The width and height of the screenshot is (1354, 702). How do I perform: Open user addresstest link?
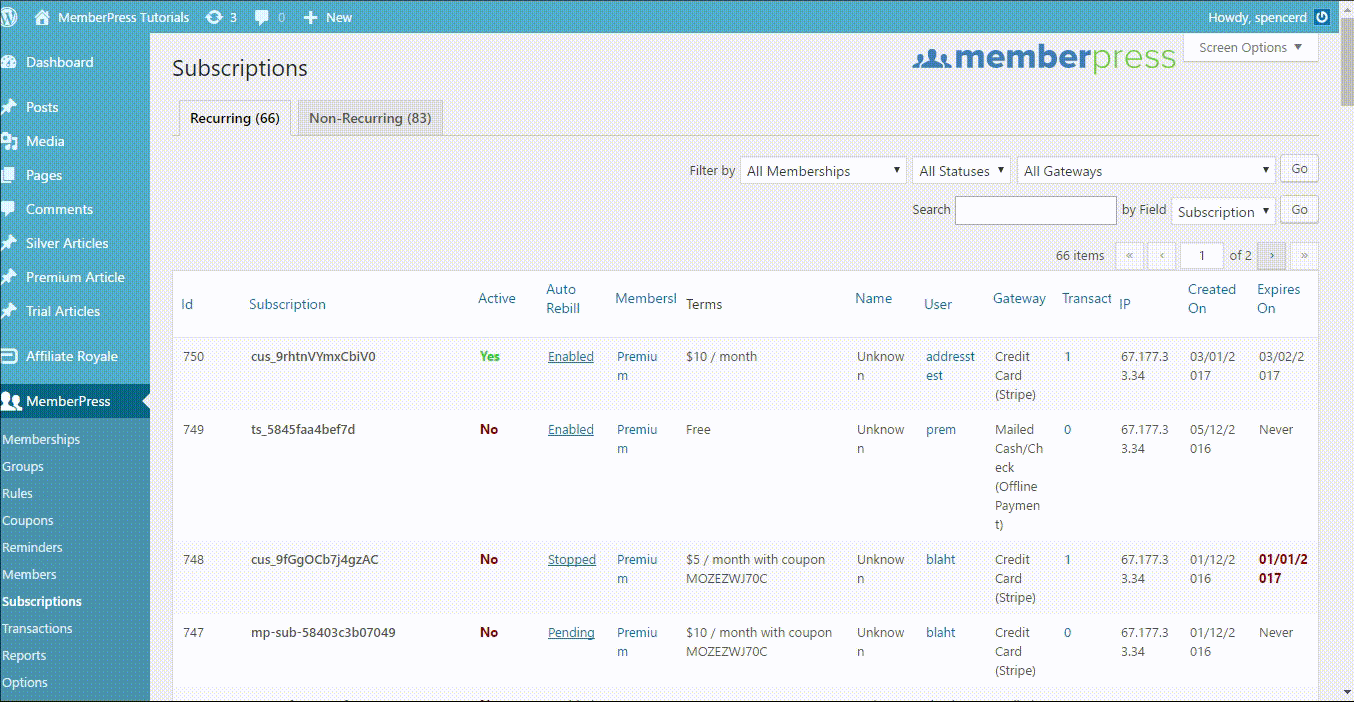click(x=950, y=366)
